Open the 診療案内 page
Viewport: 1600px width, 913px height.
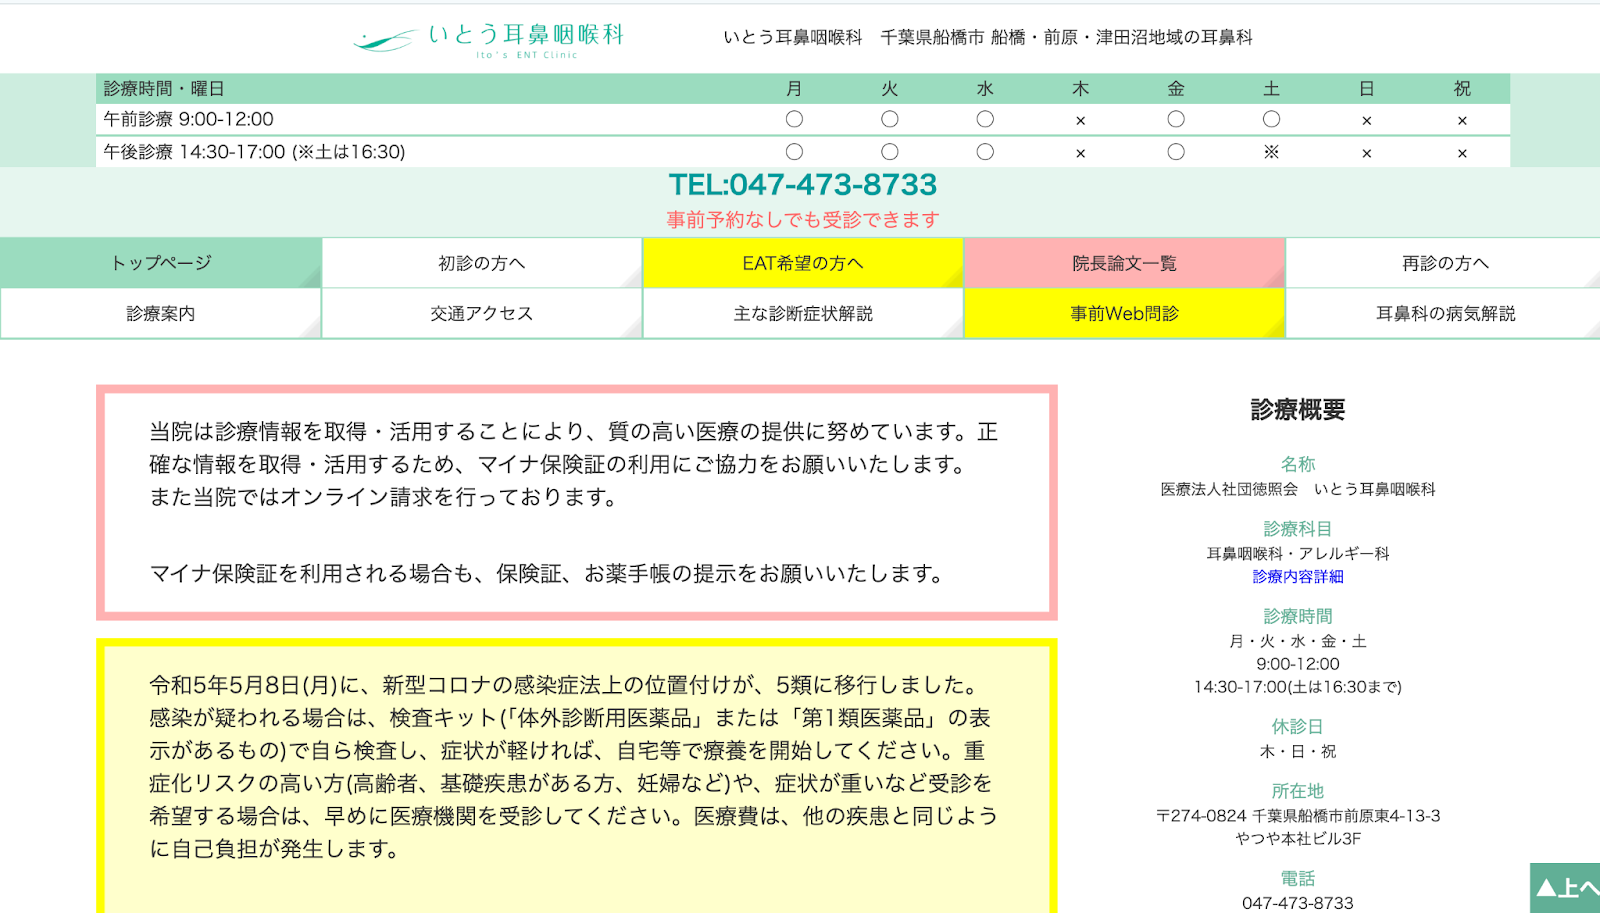(x=161, y=313)
